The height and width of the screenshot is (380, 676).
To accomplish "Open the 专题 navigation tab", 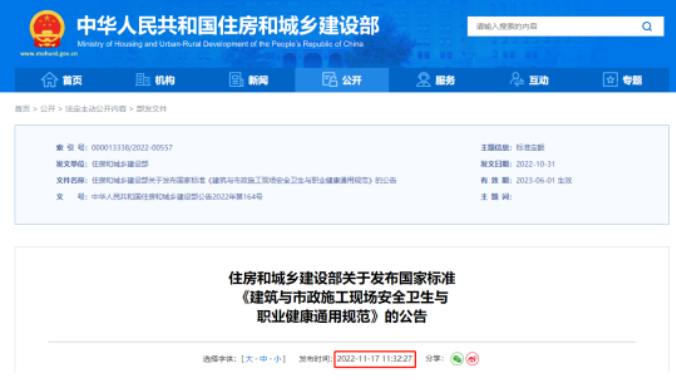I will coord(623,80).
